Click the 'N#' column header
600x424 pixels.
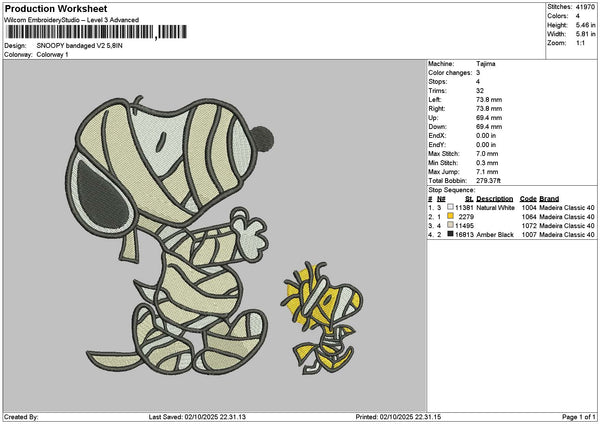(x=441, y=199)
